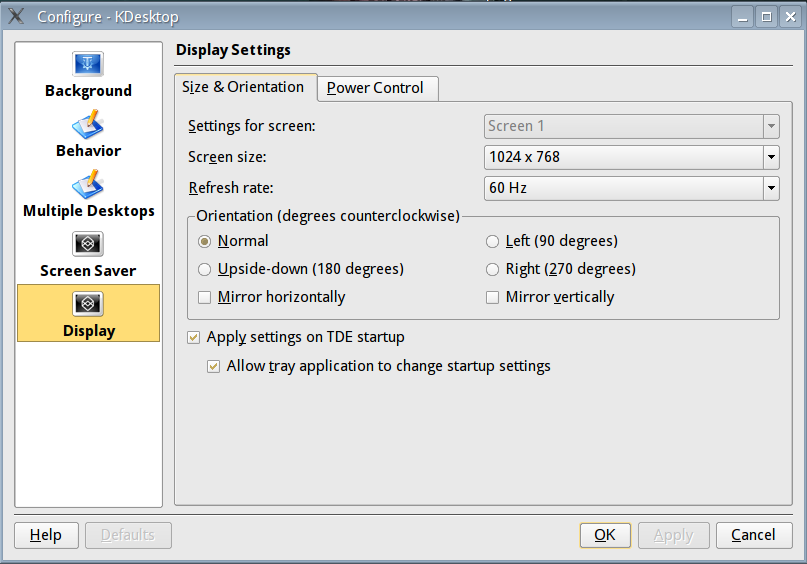
Task: Click the 'Settings for screen:' label
Action: pos(252,126)
